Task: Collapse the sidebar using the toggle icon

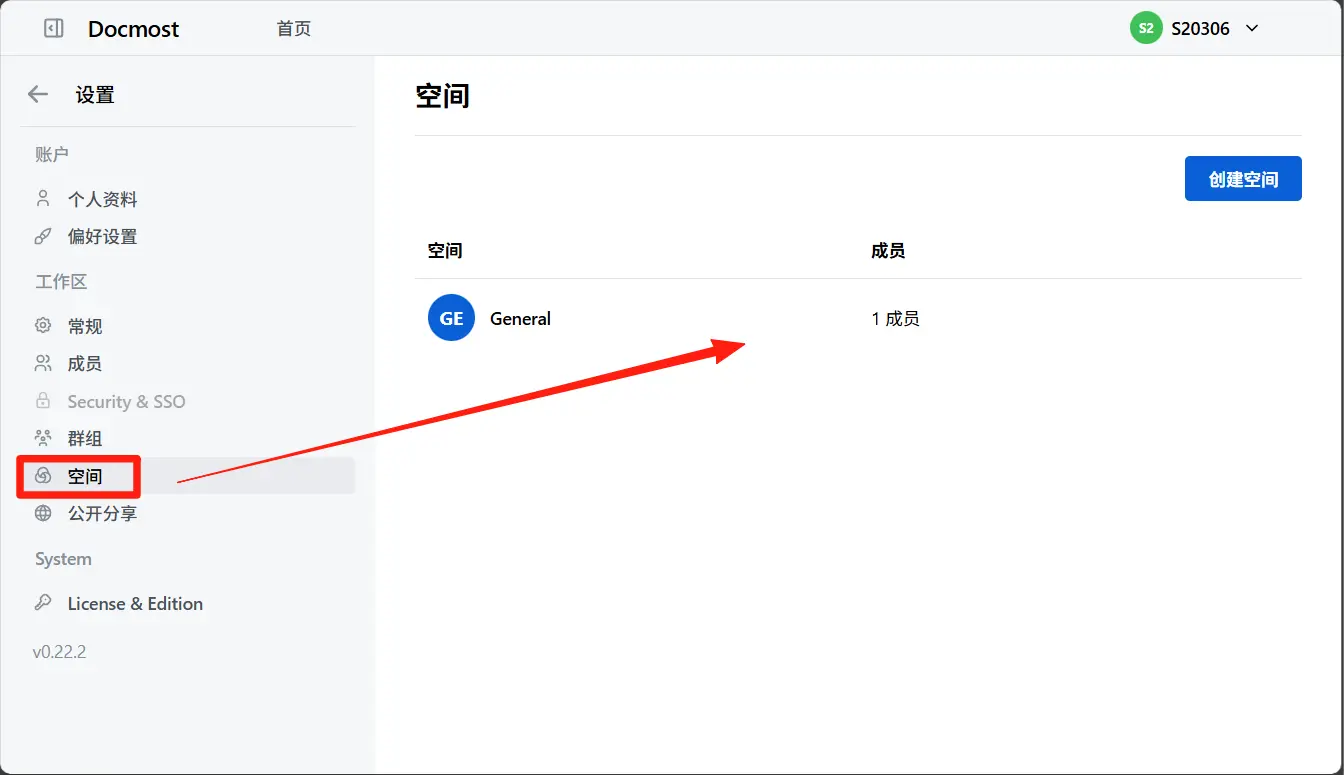Action: 54,29
